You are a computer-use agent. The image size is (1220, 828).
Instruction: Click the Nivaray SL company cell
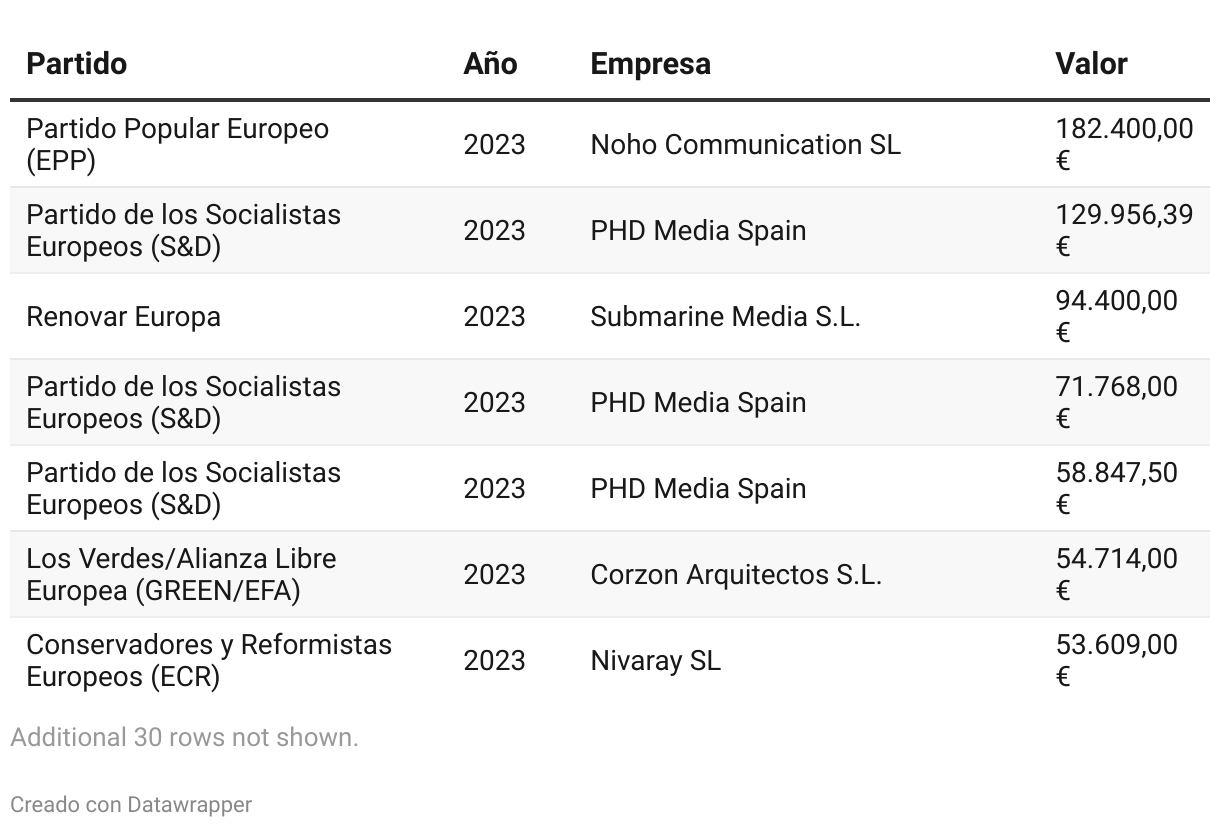(x=655, y=661)
